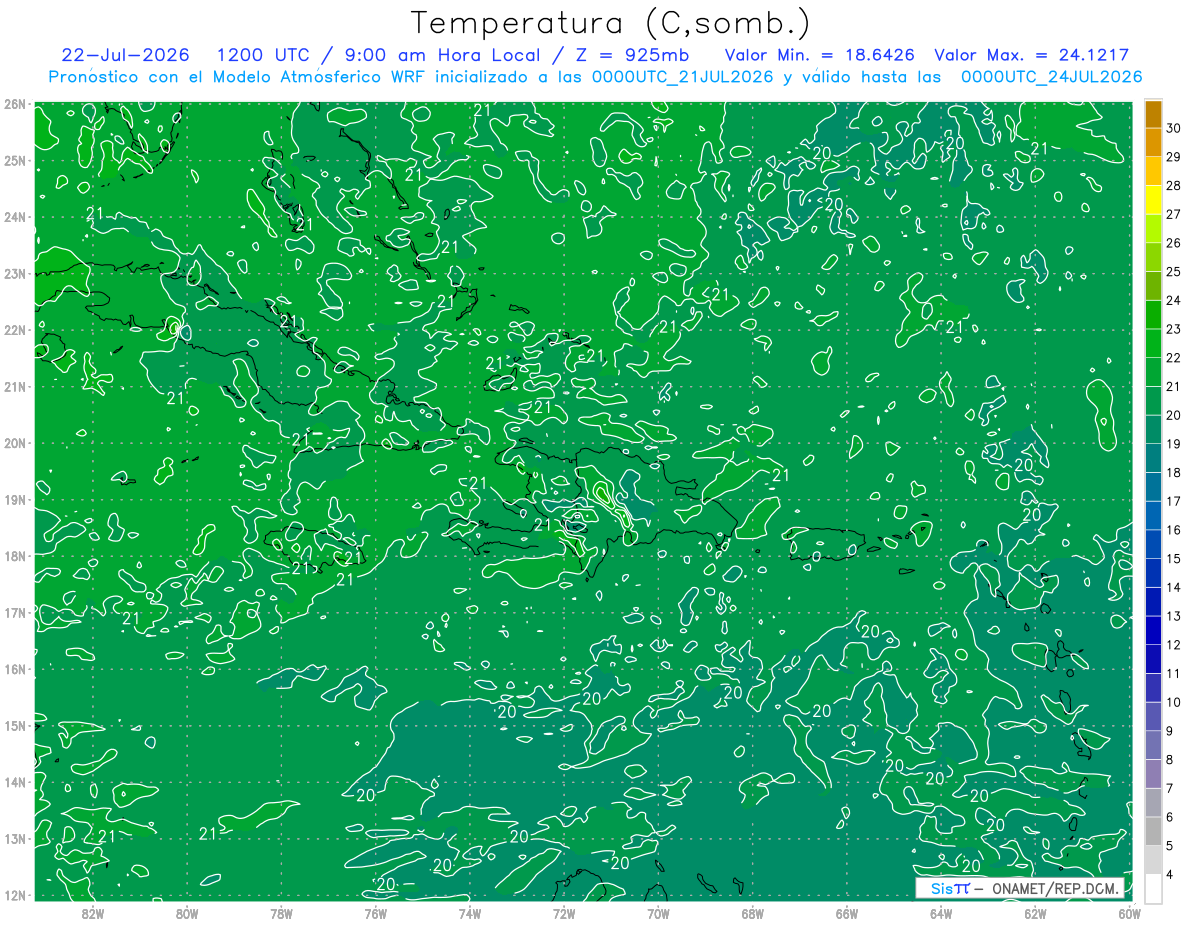This screenshot has height=927, width=1200.
Task: Click longitude label "76W"
Action: click(x=375, y=913)
